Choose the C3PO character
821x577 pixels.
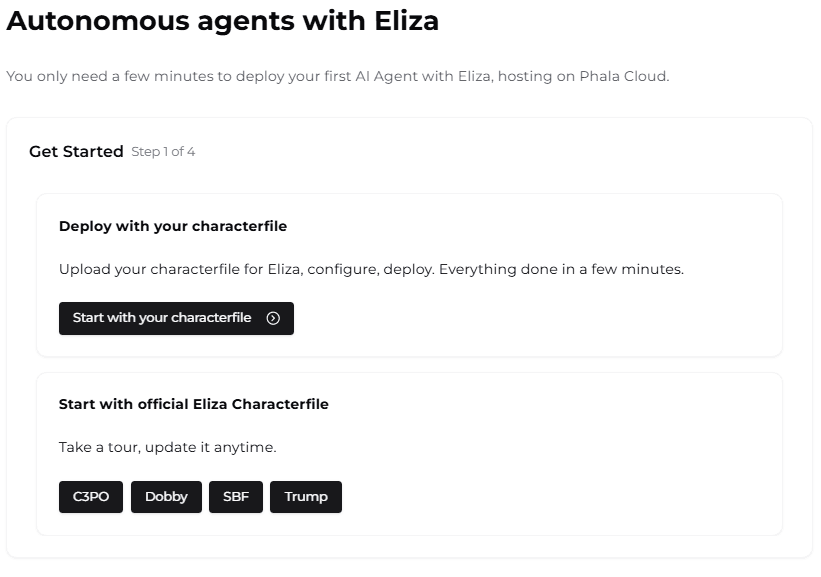click(x=91, y=497)
